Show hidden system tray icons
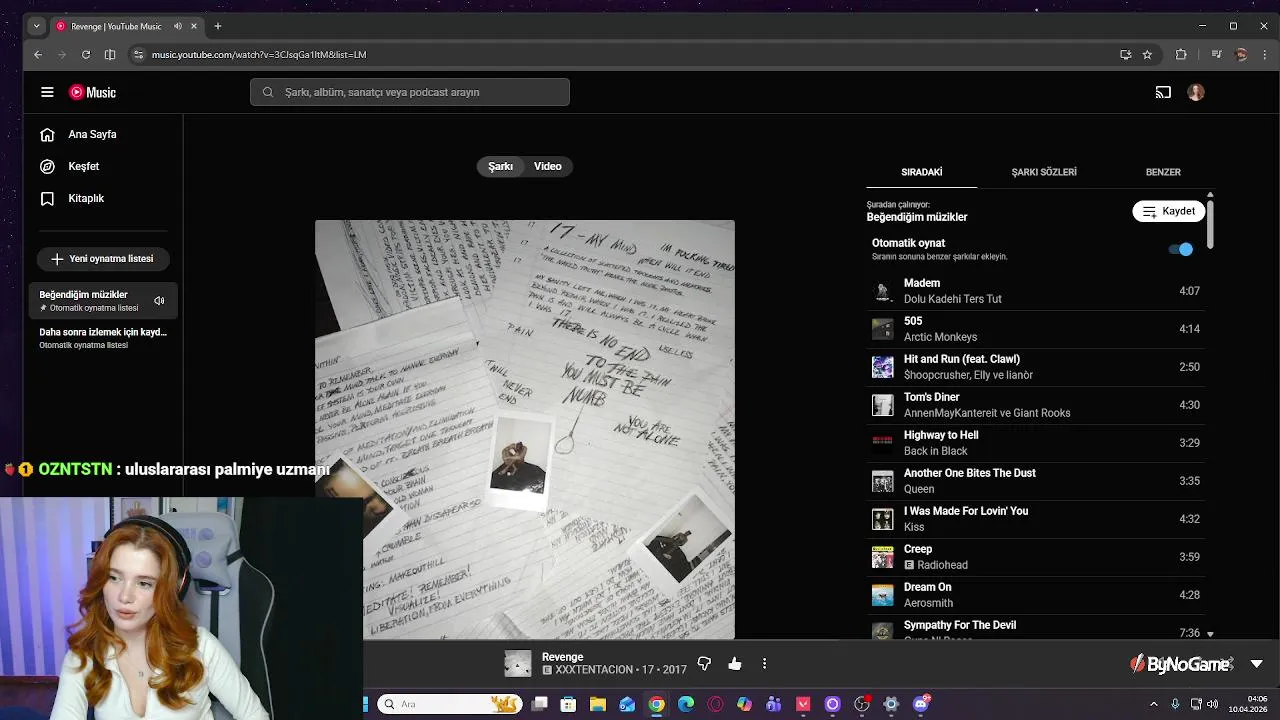Viewport: 1280px width, 720px height. coord(1154,704)
